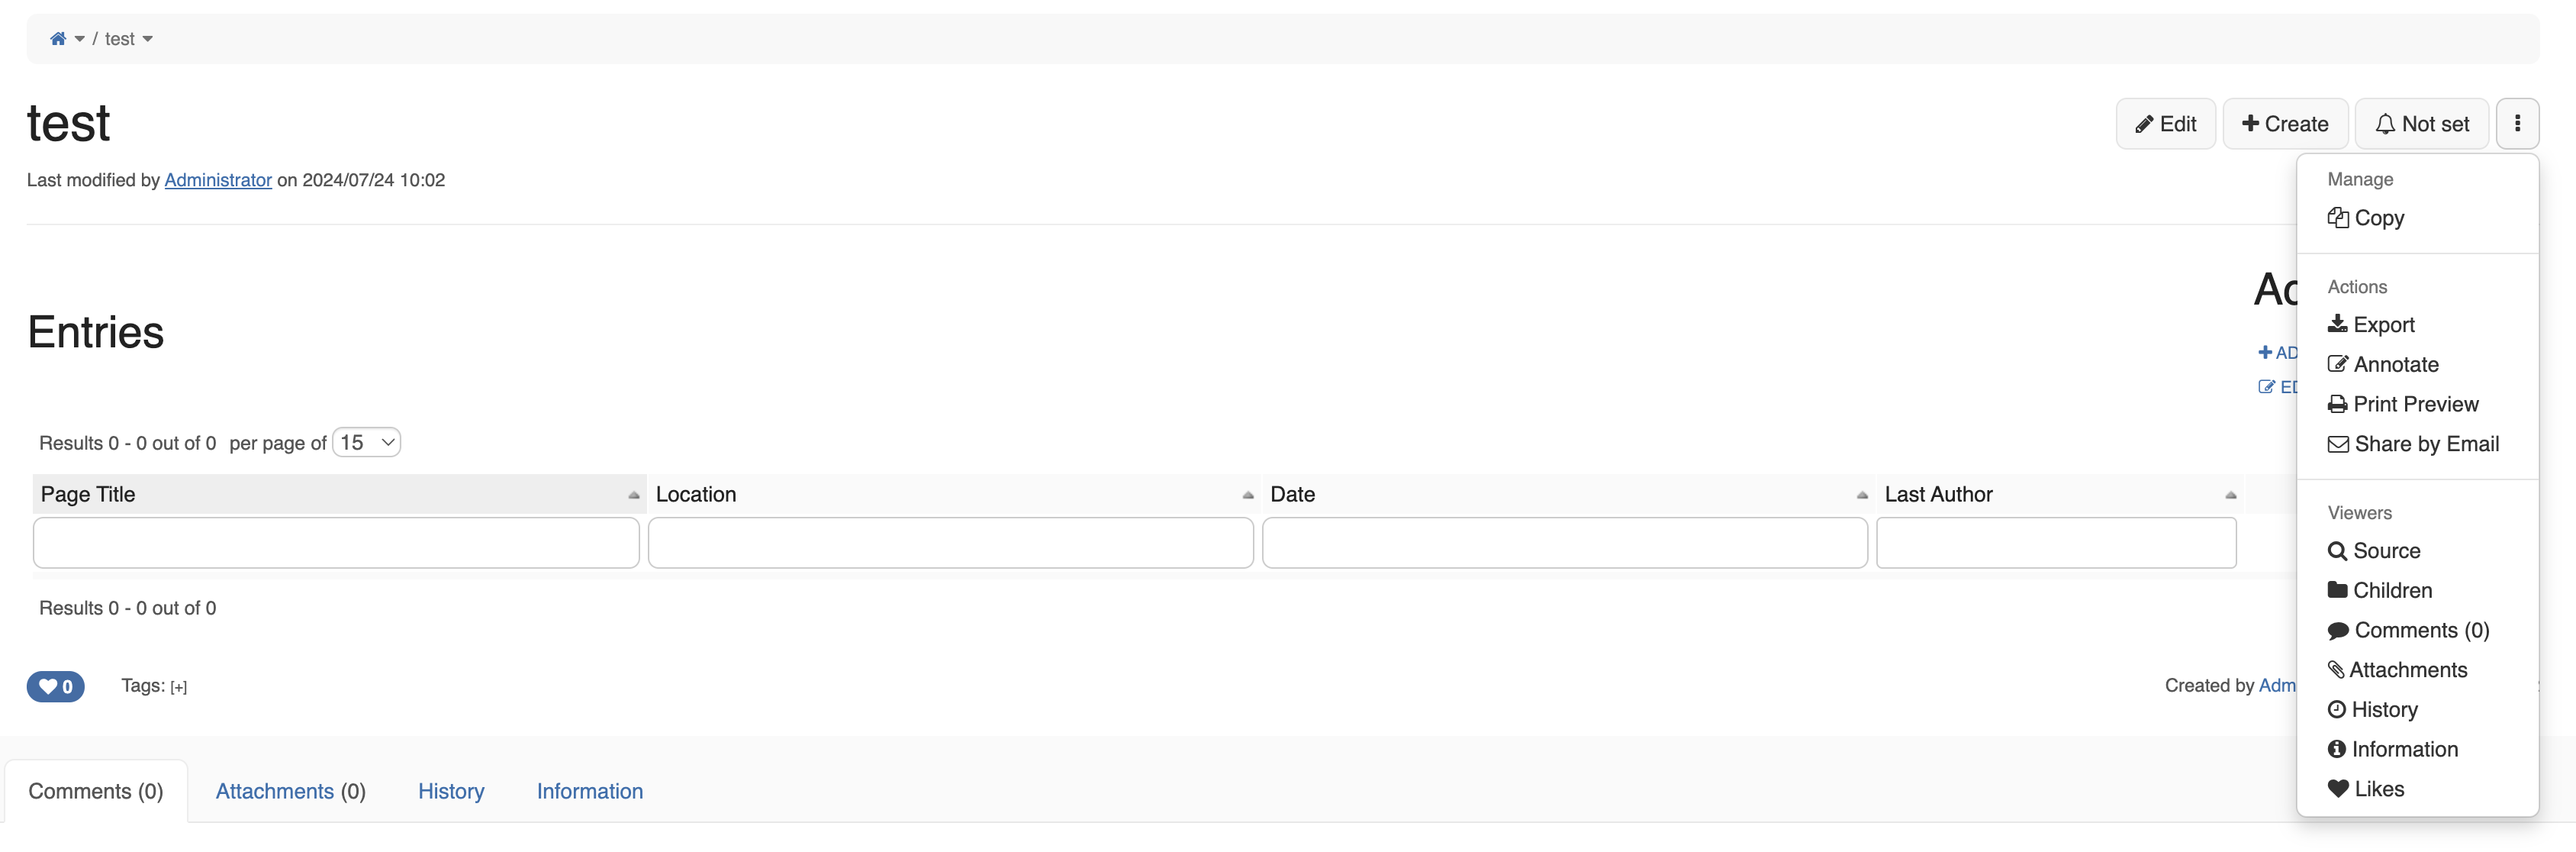The image size is (2576, 852).
Task: Switch to the Attachments (0) tab
Action: pyautogui.click(x=291, y=791)
